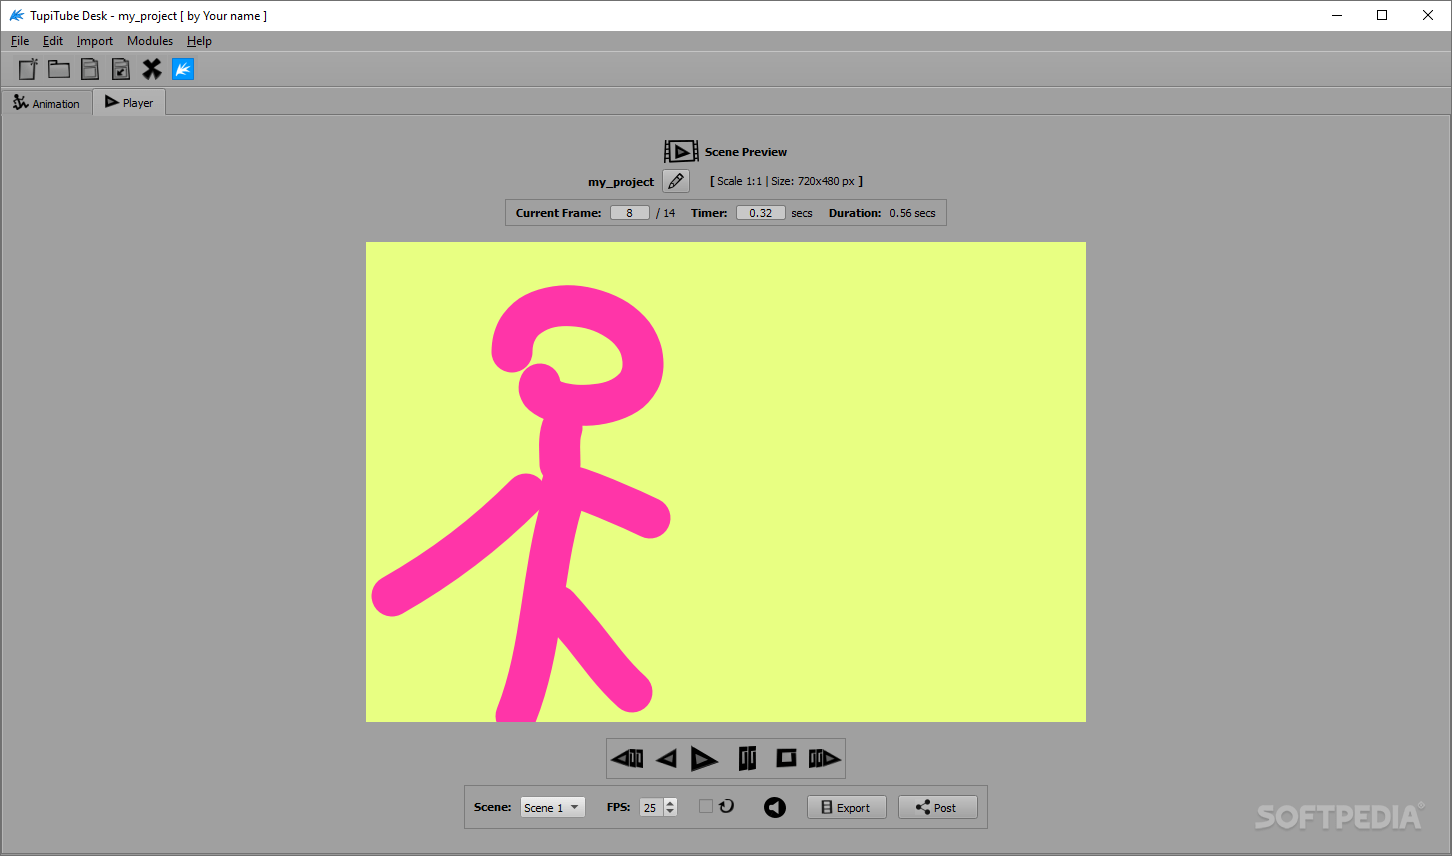This screenshot has width=1452, height=856.
Task: Play the animation in reverse
Action: [x=666, y=759]
